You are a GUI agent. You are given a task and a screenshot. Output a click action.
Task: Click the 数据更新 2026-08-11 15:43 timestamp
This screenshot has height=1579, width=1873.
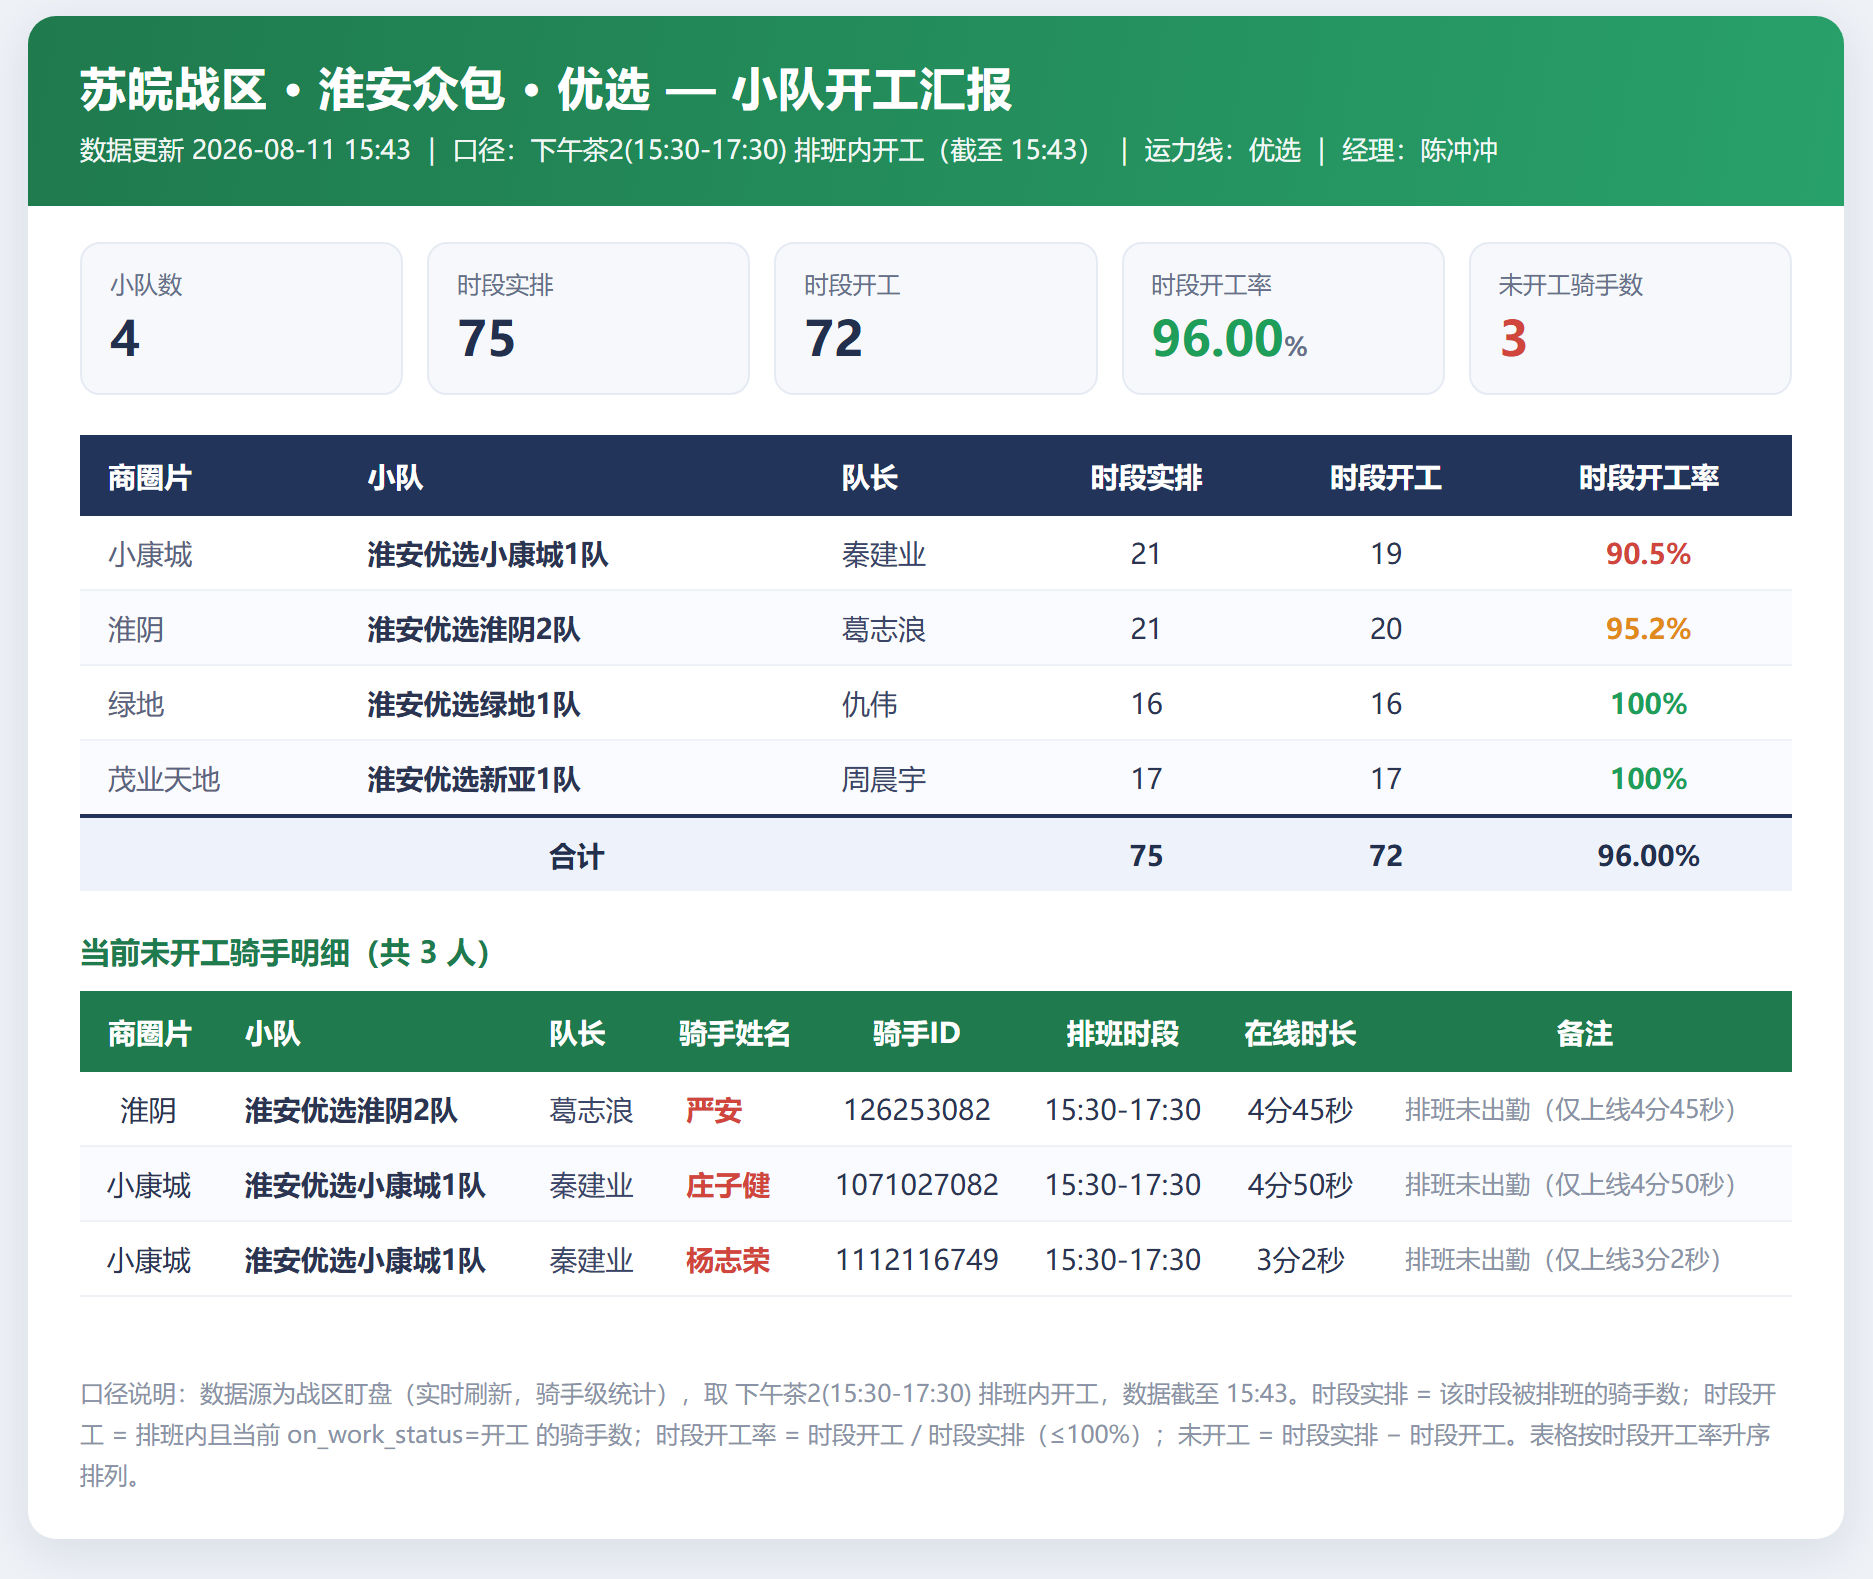pos(245,150)
